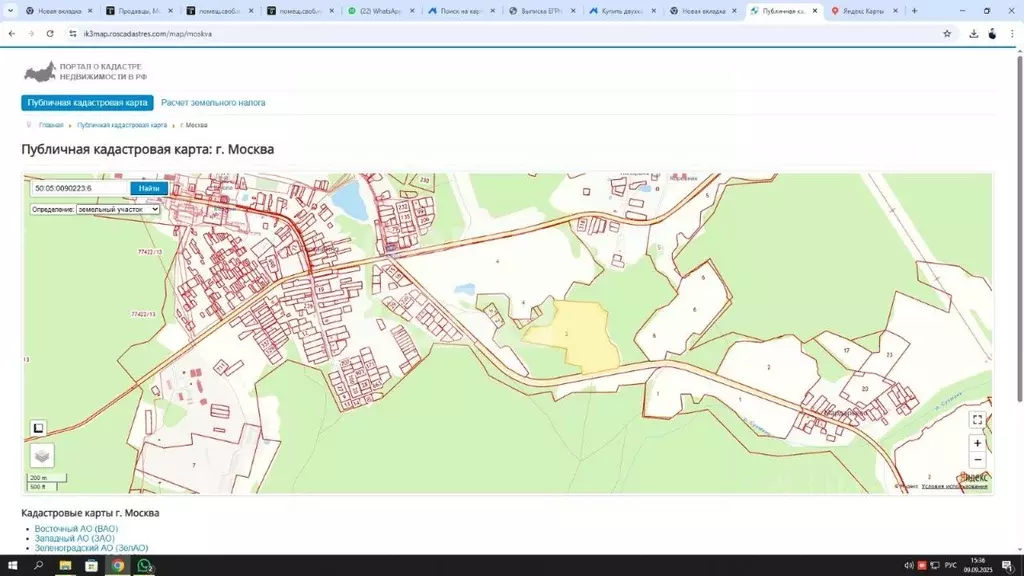Open the map layers icon
The image size is (1024, 576).
(42, 455)
